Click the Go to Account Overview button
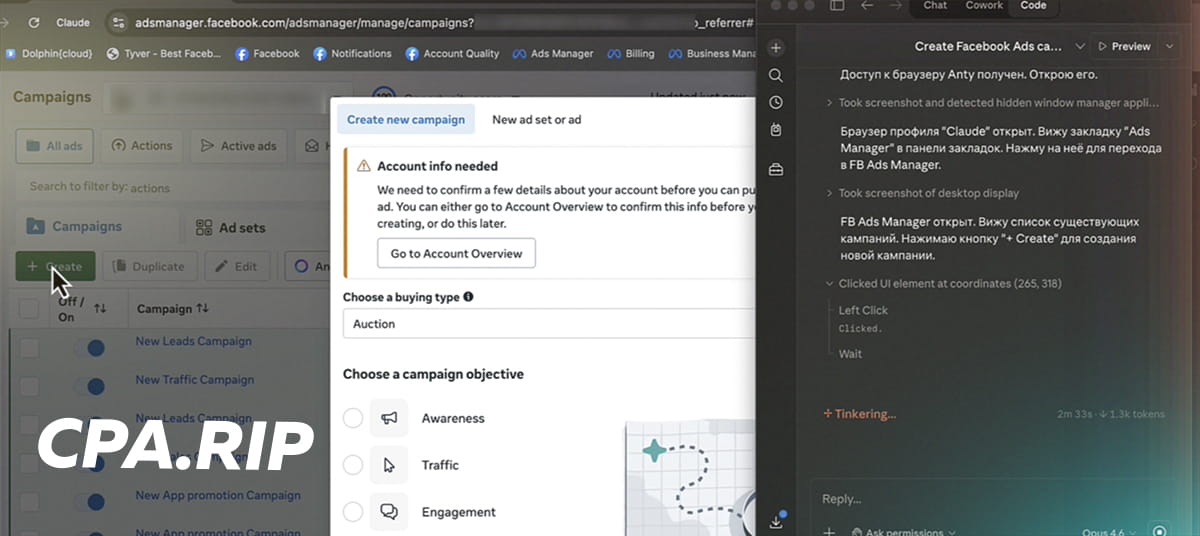The height and width of the screenshot is (536, 1200). (456, 254)
